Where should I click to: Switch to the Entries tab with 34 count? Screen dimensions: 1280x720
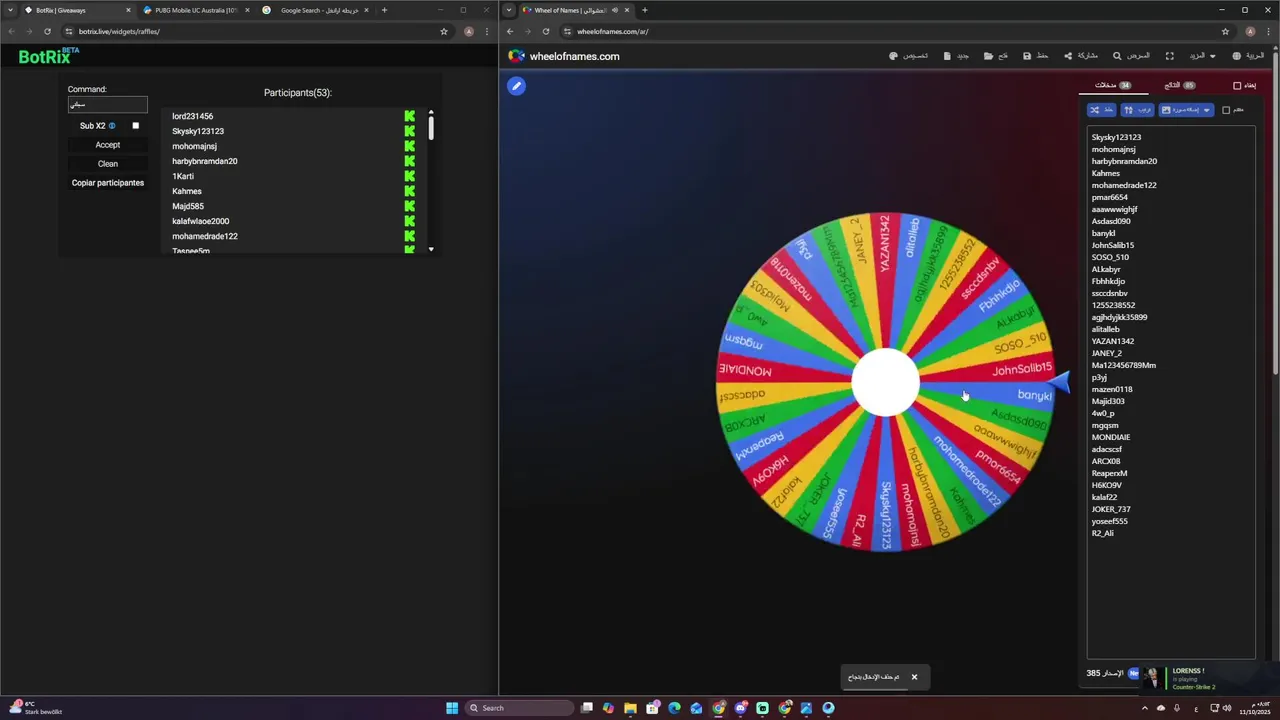[1112, 86]
